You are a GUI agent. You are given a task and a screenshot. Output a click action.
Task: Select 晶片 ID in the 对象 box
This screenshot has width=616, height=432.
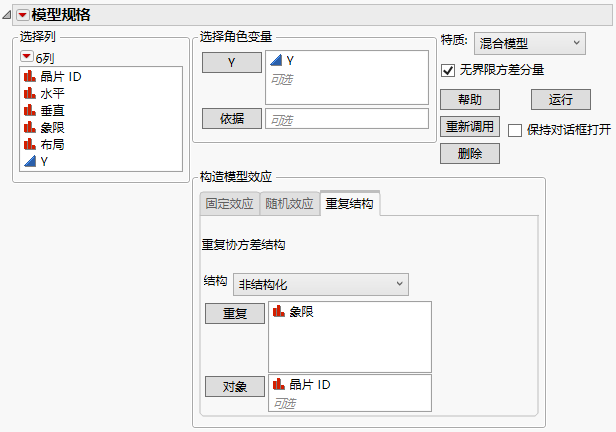point(310,384)
